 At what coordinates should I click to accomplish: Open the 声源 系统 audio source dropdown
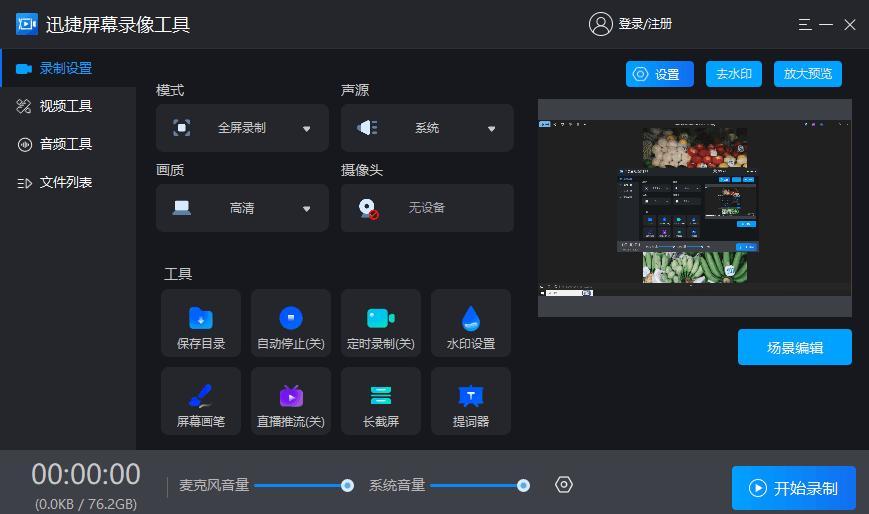click(427, 128)
